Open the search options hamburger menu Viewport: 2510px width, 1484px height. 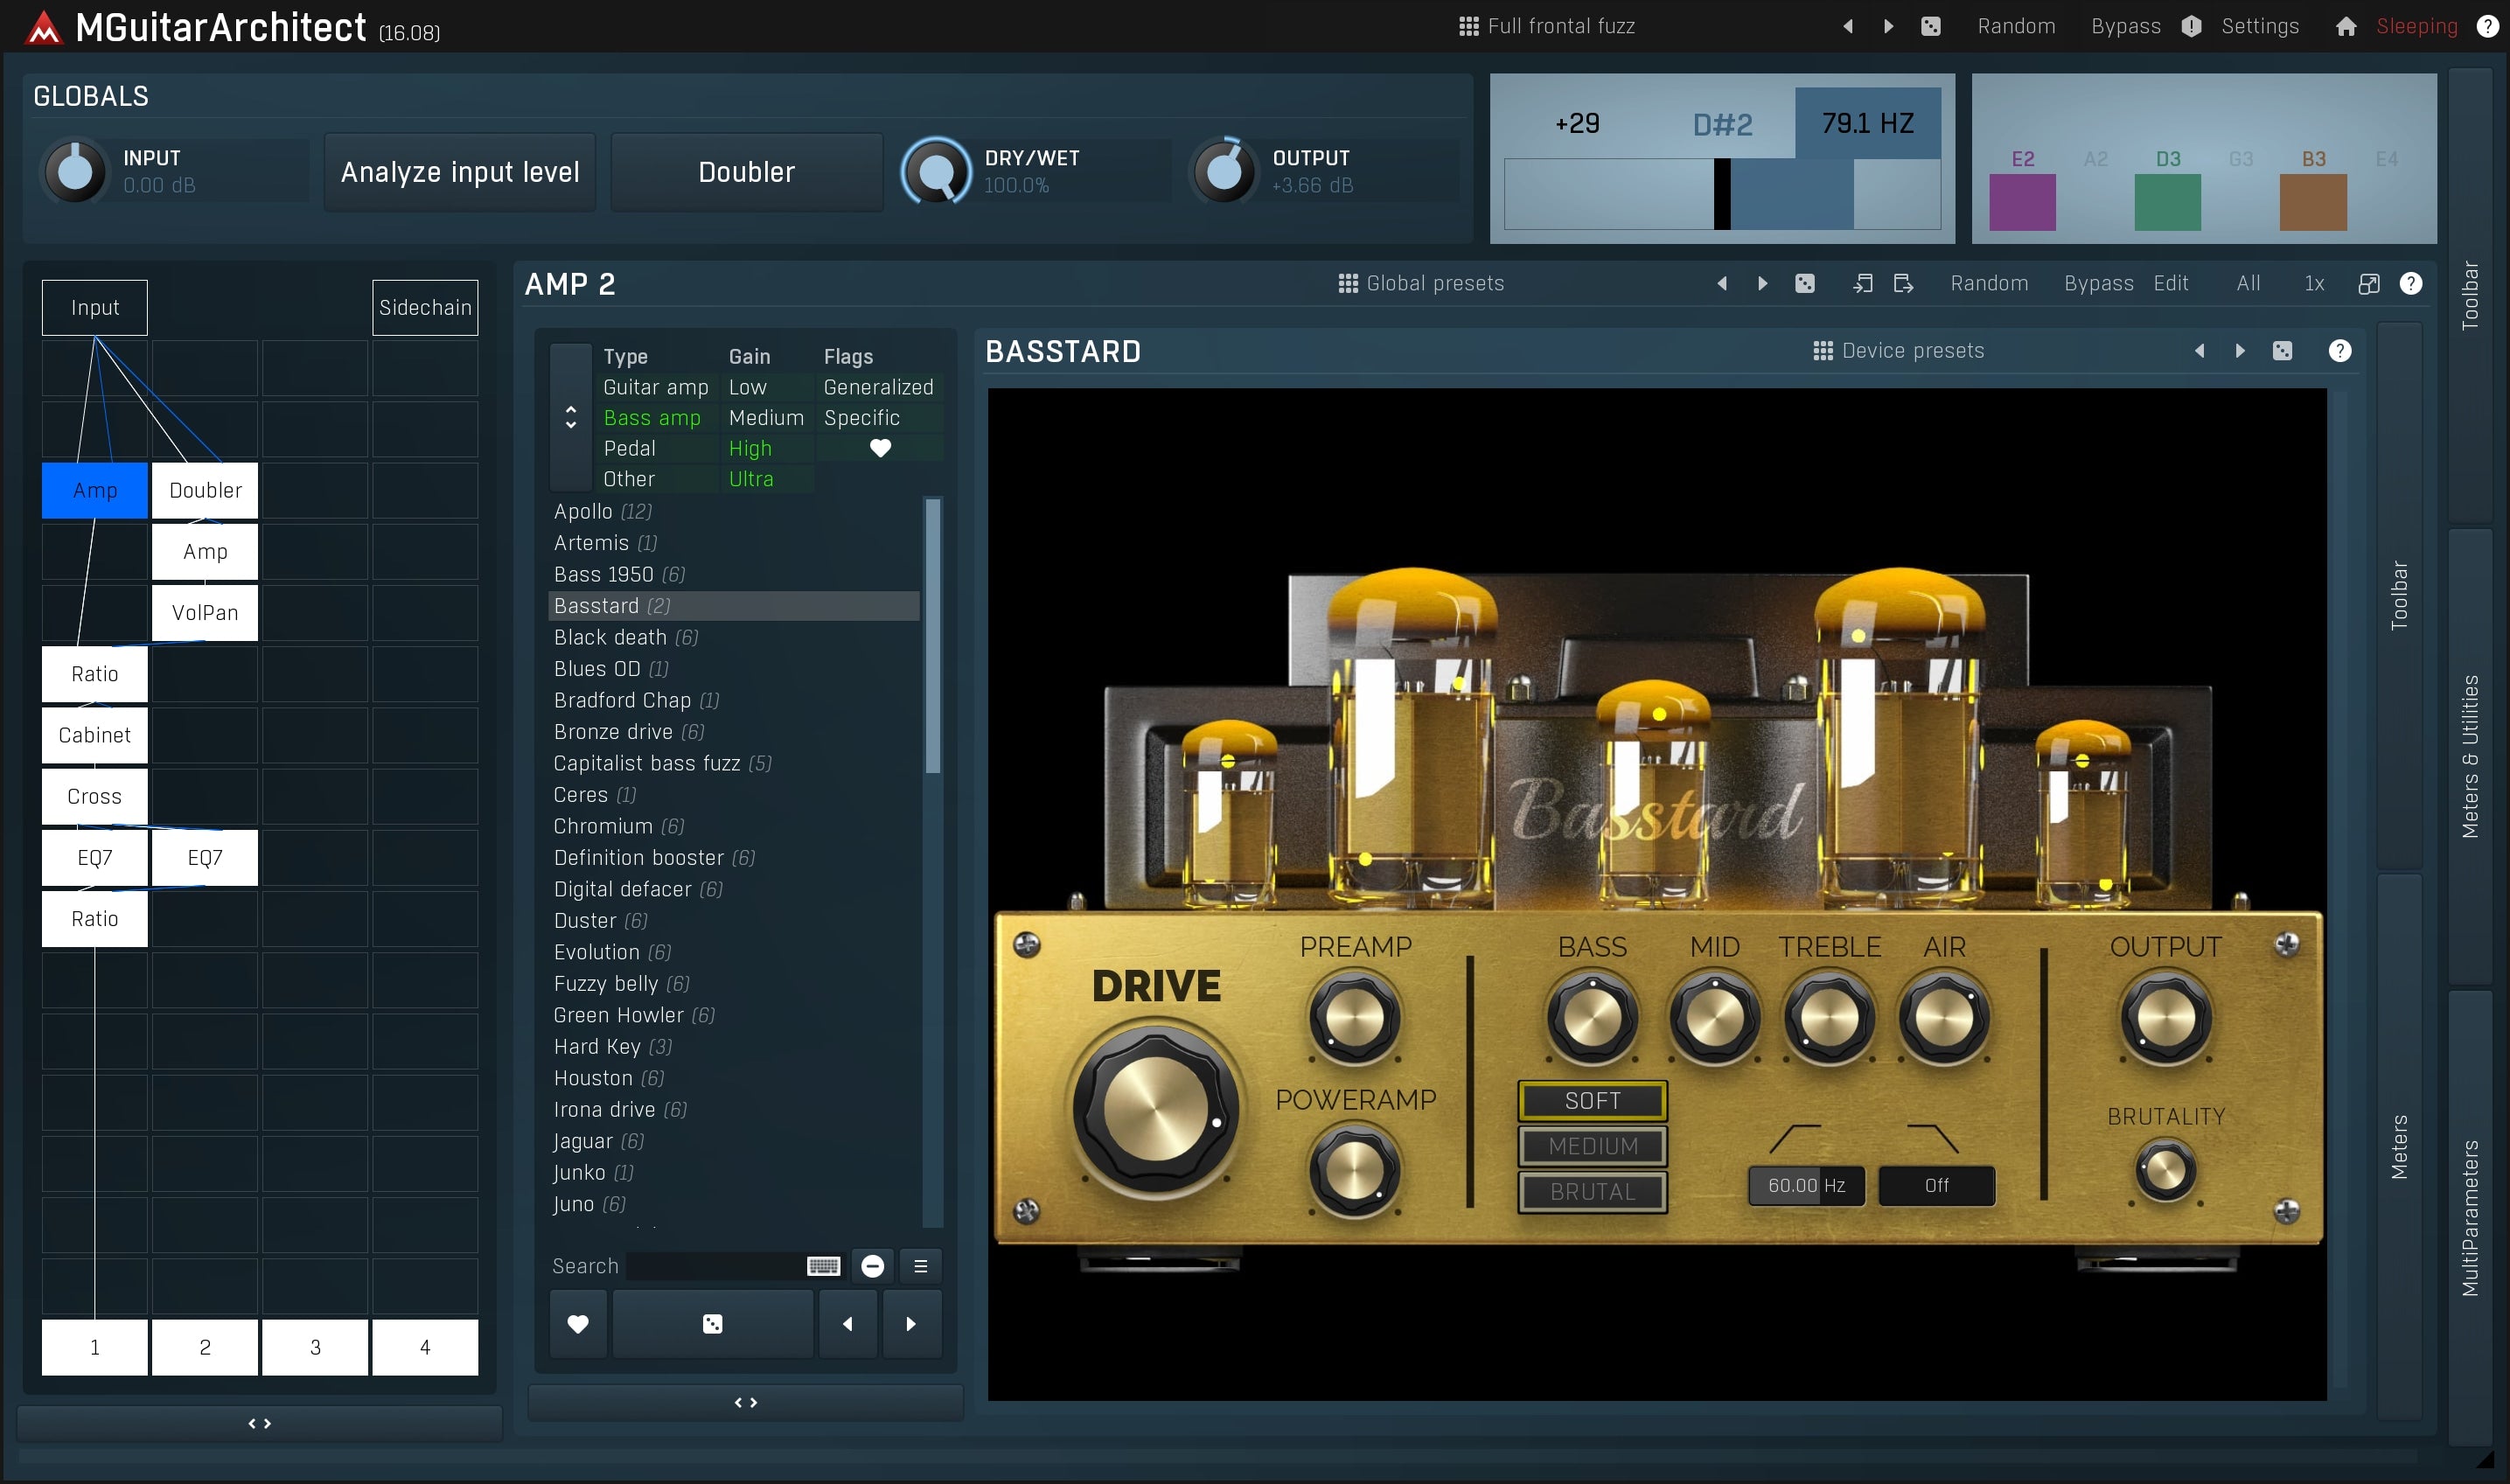920,1266
